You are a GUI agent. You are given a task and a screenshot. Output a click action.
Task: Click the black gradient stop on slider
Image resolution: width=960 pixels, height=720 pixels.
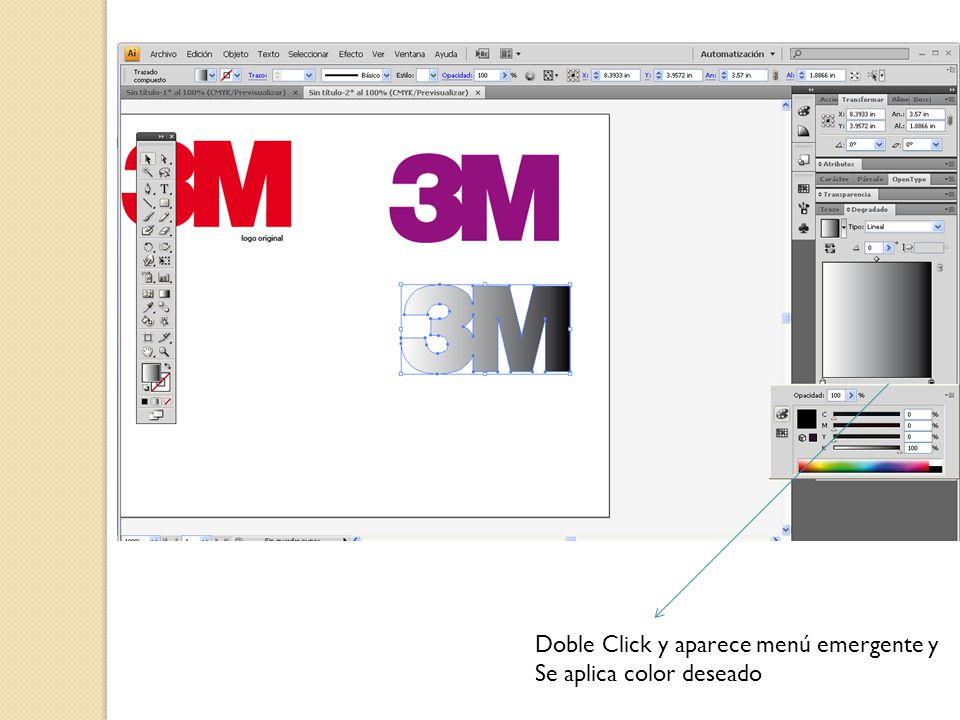point(931,381)
